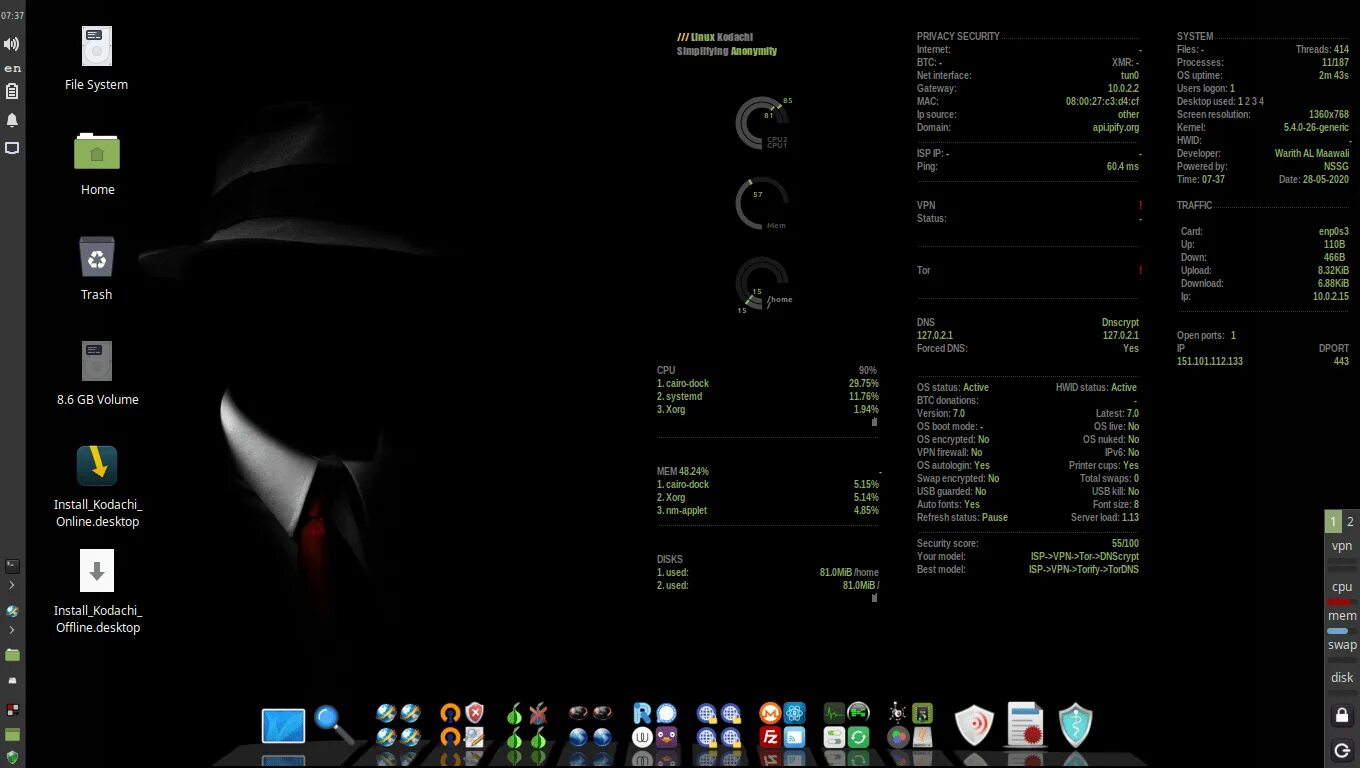
Task: Click the '60.4 ms' ping value
Action: click(1122, 167)
